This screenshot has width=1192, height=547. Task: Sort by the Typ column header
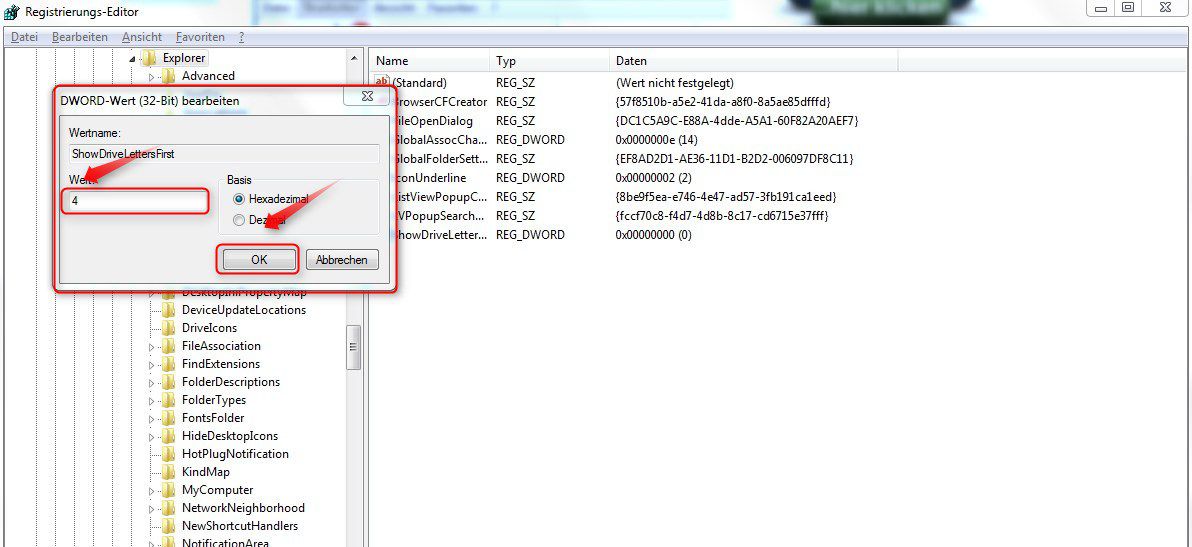point(550,61)
